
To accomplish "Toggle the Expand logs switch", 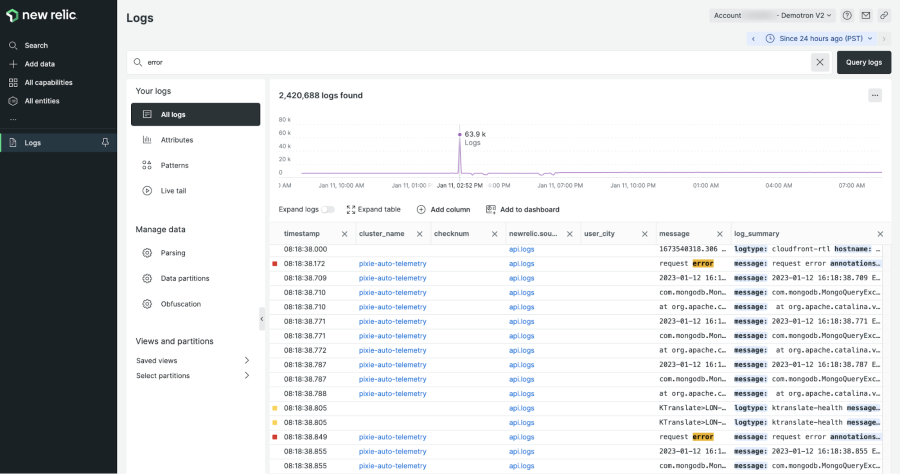I will (x=328, y=209).
